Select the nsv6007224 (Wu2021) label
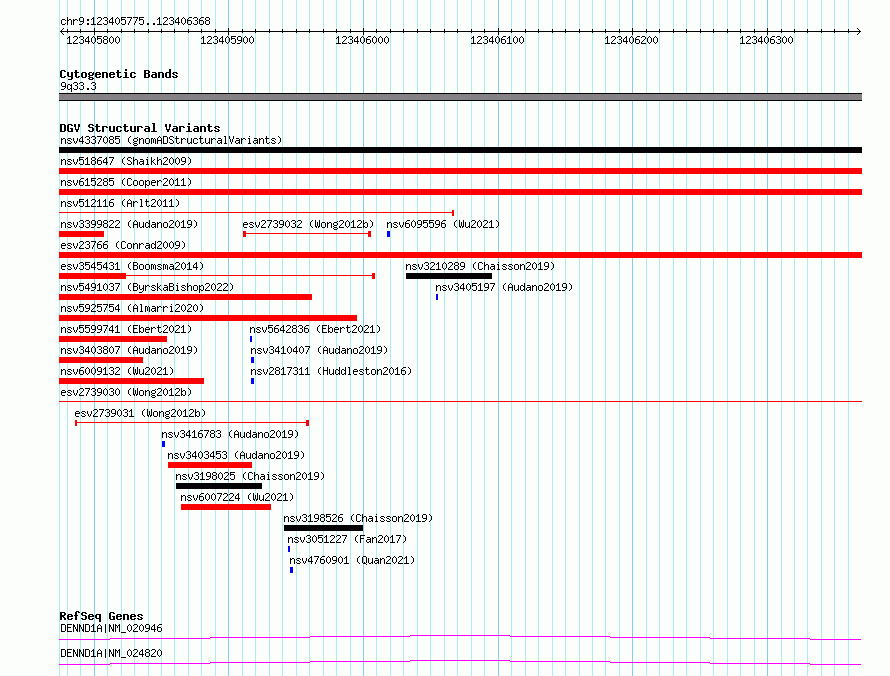This screenshot has width=890, height=676. 237,497
